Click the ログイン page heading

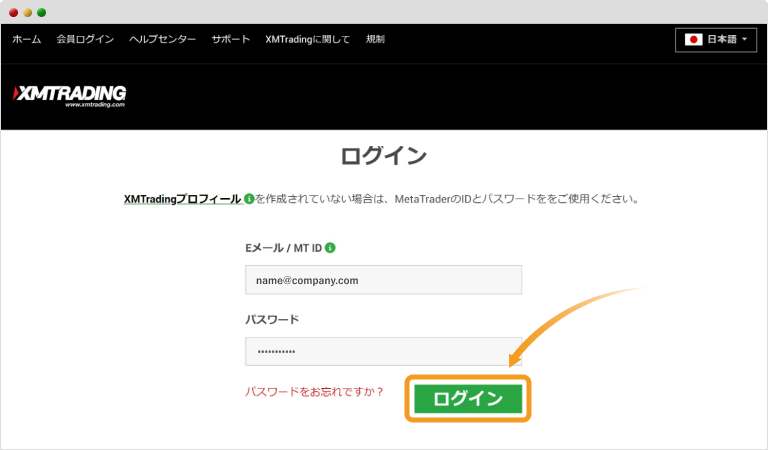click(384, 156)
